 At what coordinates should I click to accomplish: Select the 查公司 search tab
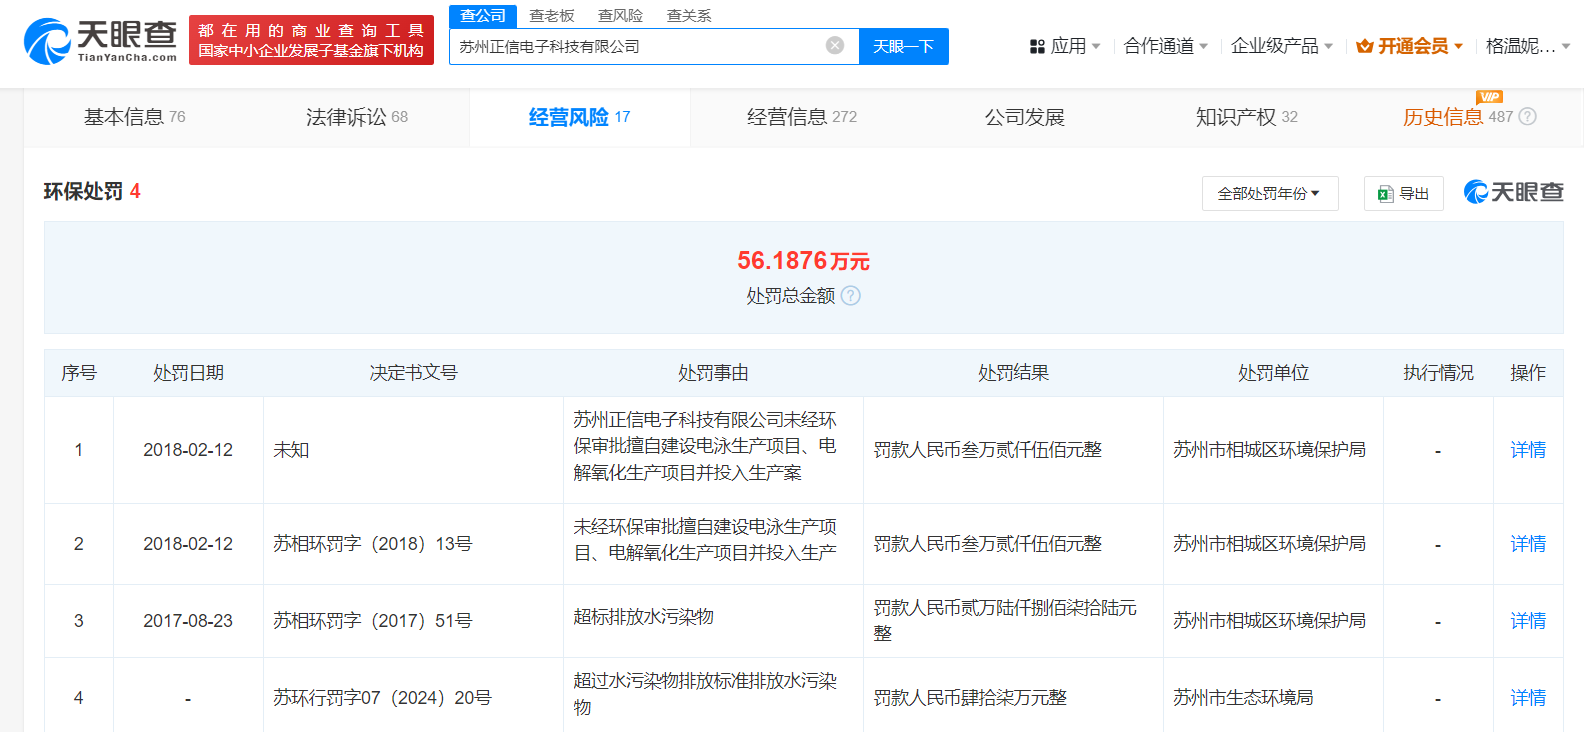483,16
